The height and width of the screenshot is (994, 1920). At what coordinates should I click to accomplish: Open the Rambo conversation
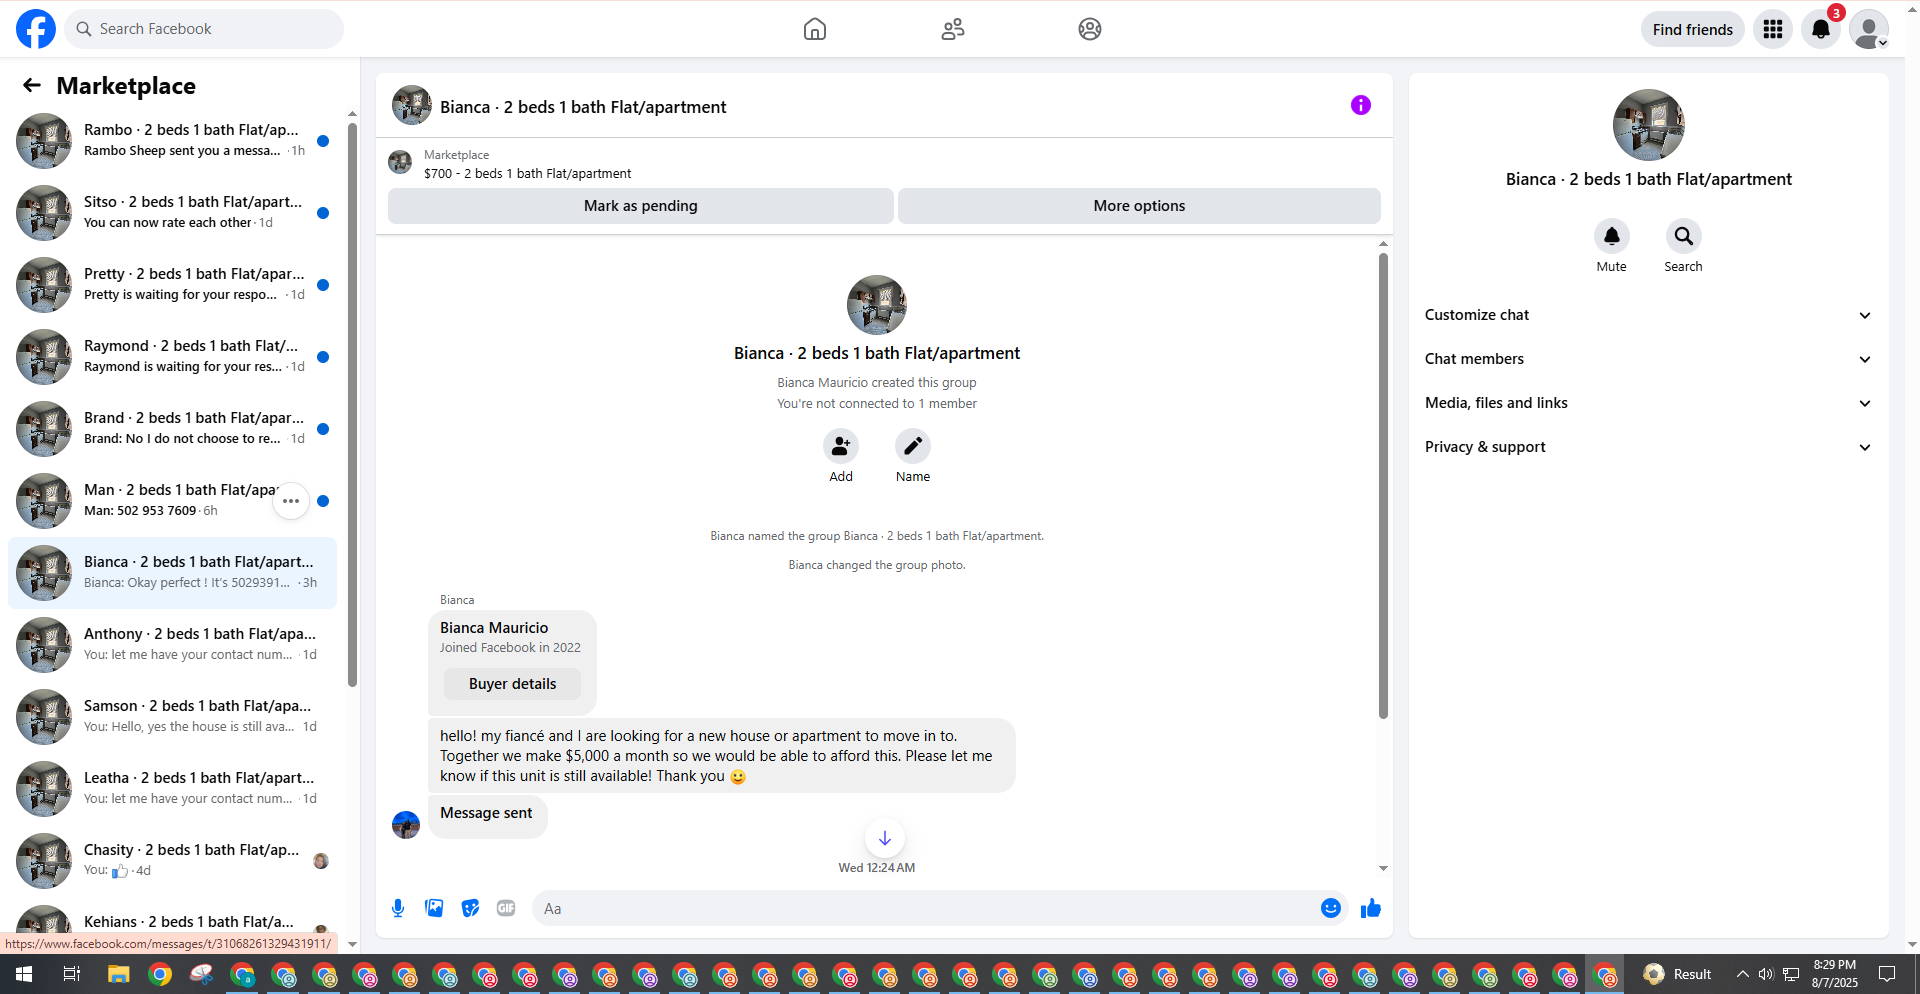(172, 141)
